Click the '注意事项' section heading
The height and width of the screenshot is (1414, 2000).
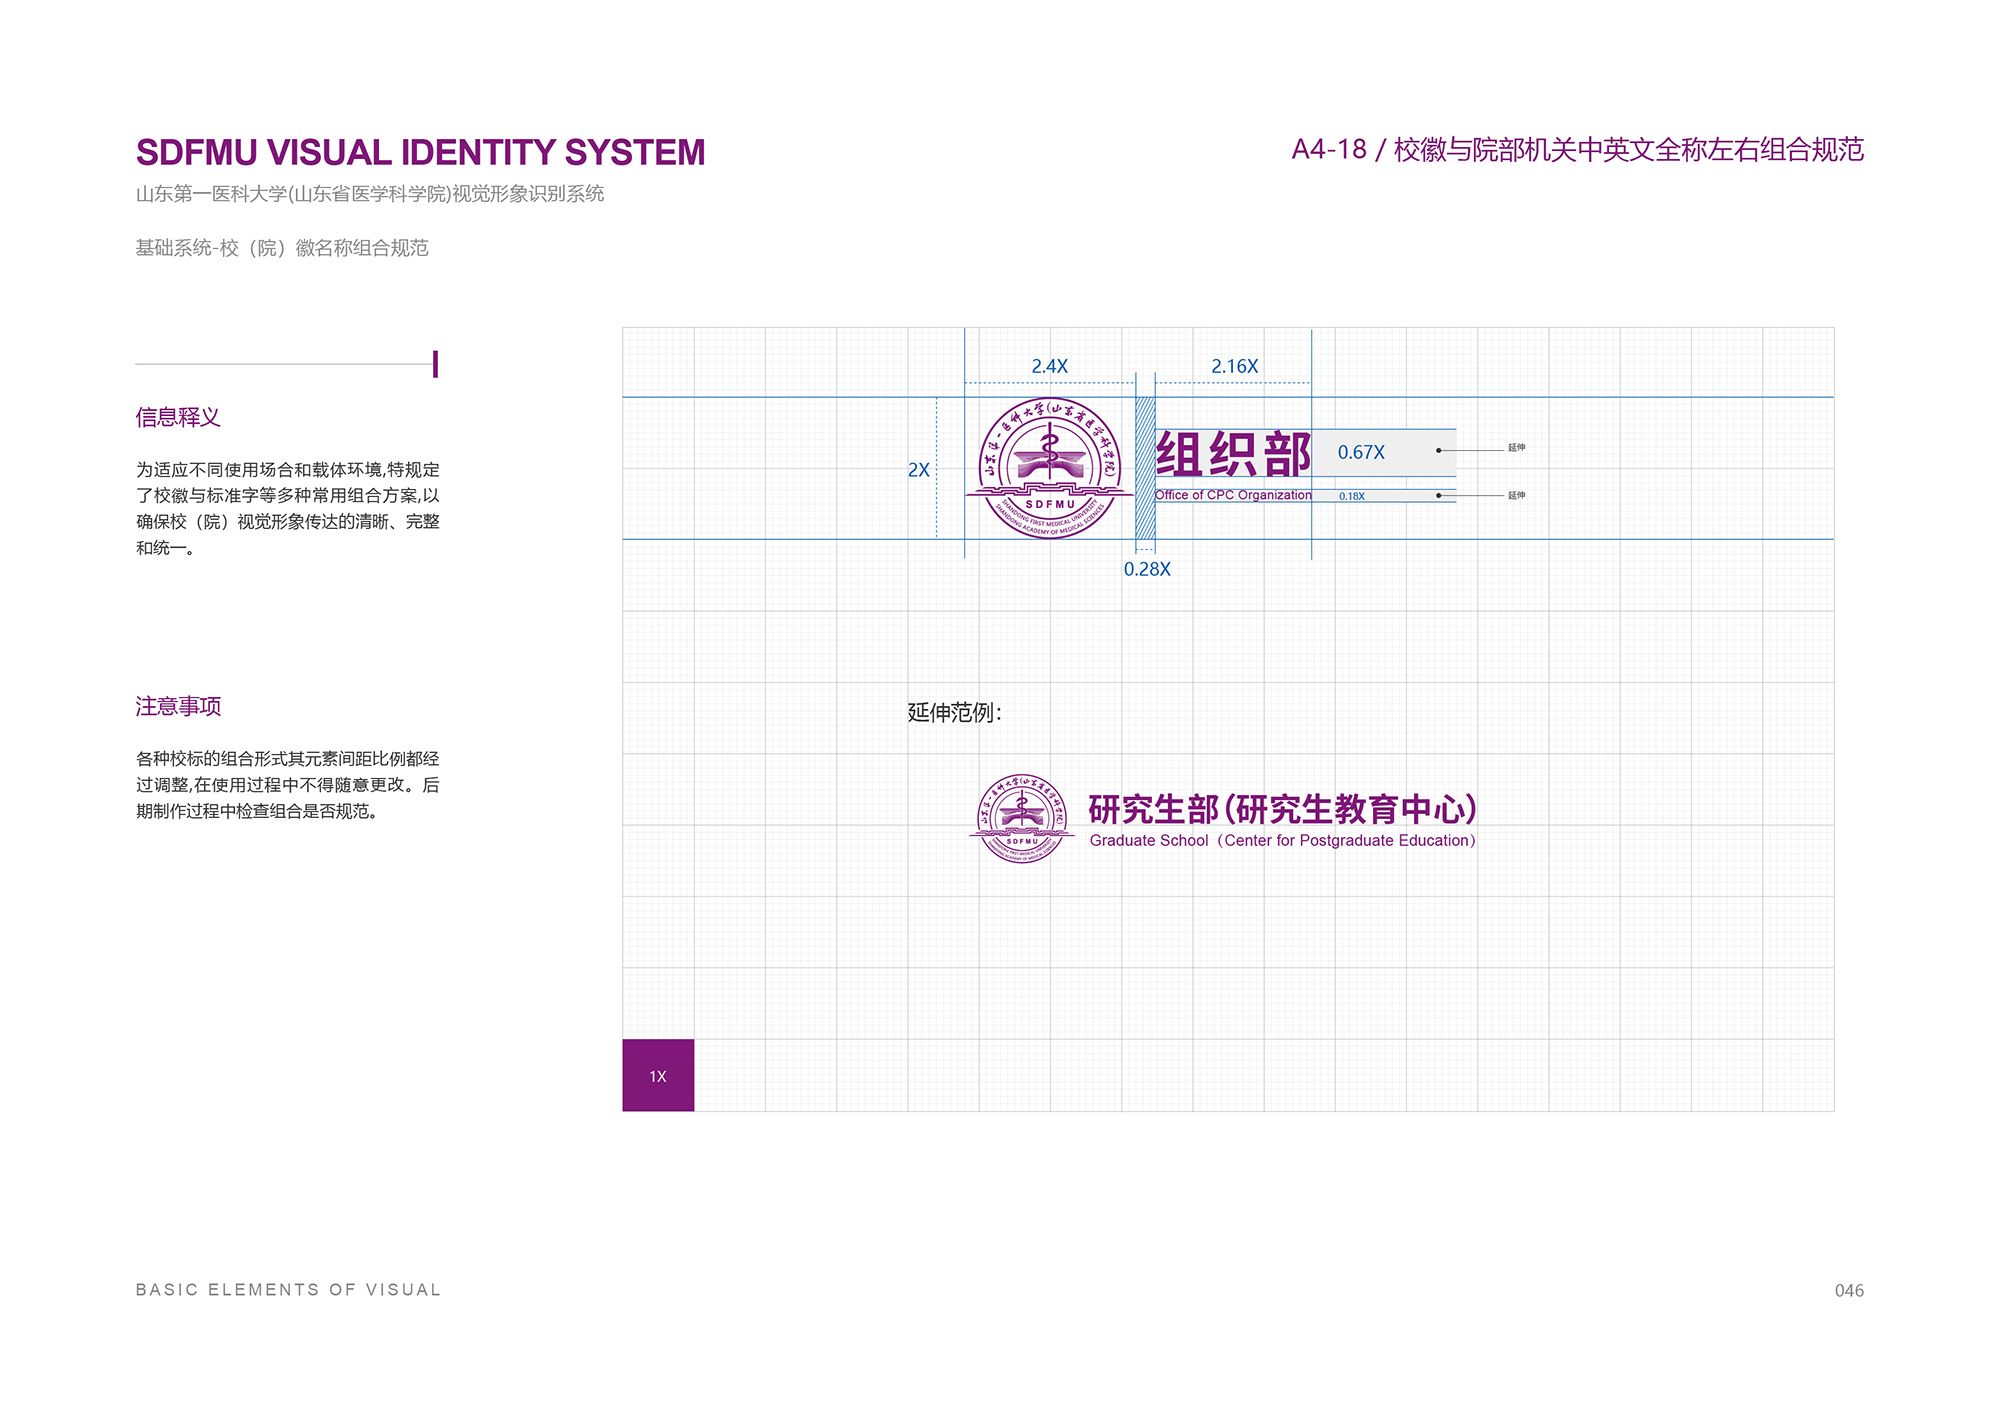(x=178, y=706)
